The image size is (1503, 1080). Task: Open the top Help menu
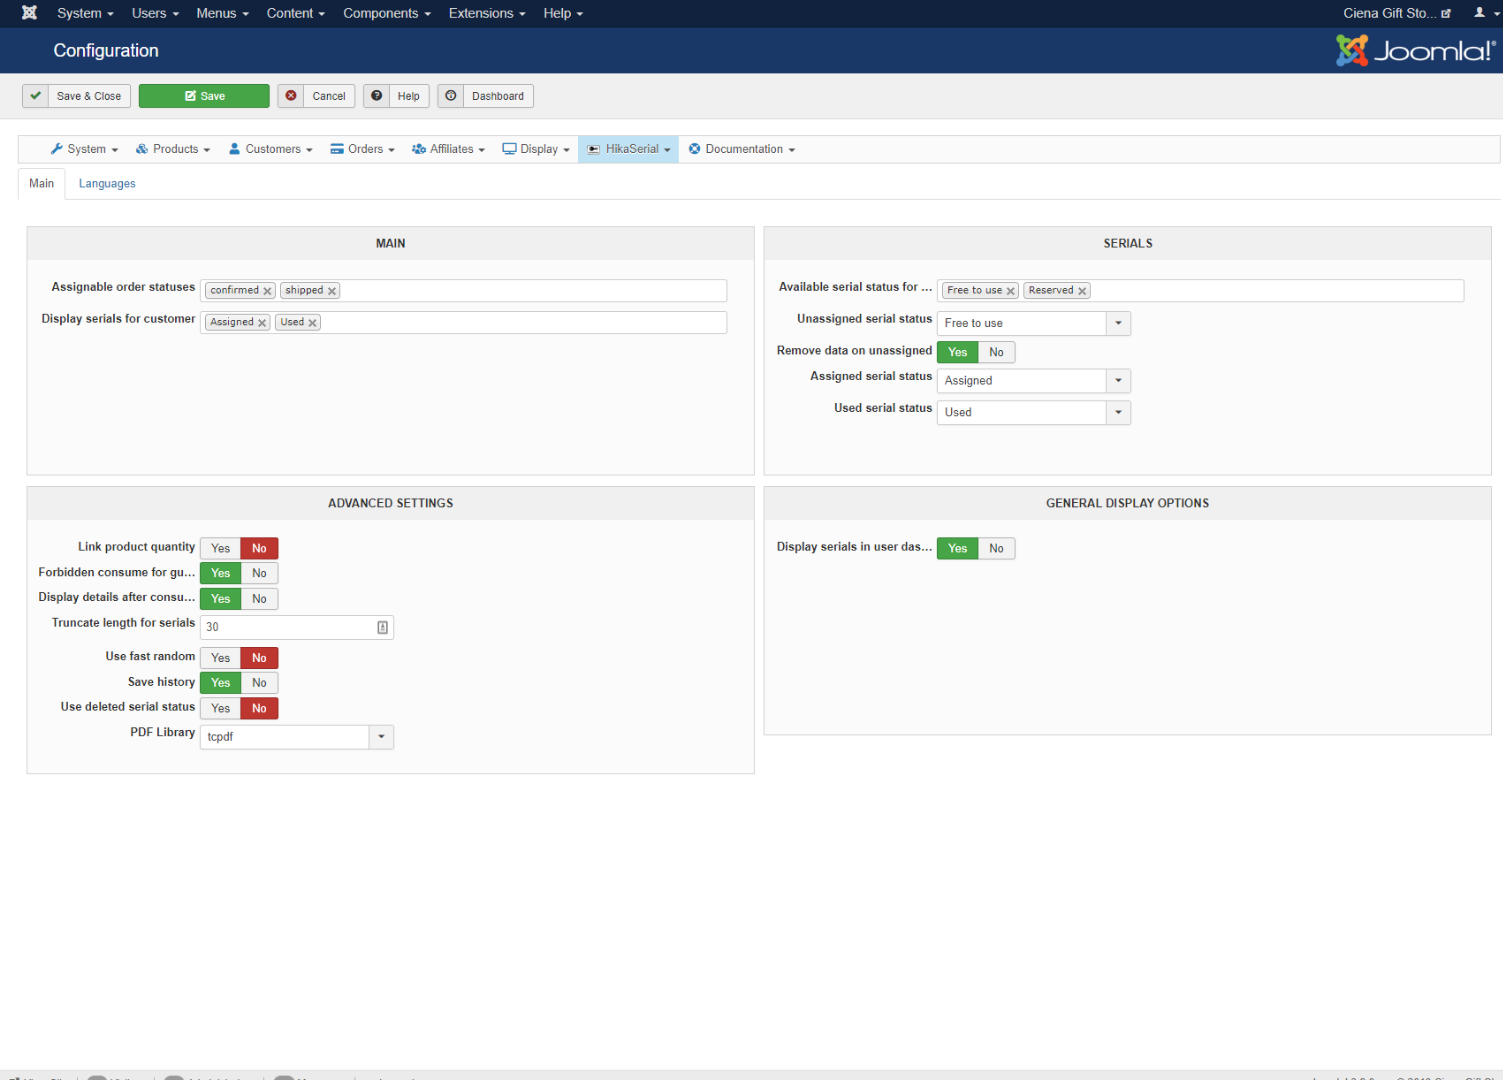click(x=563, y=13)
